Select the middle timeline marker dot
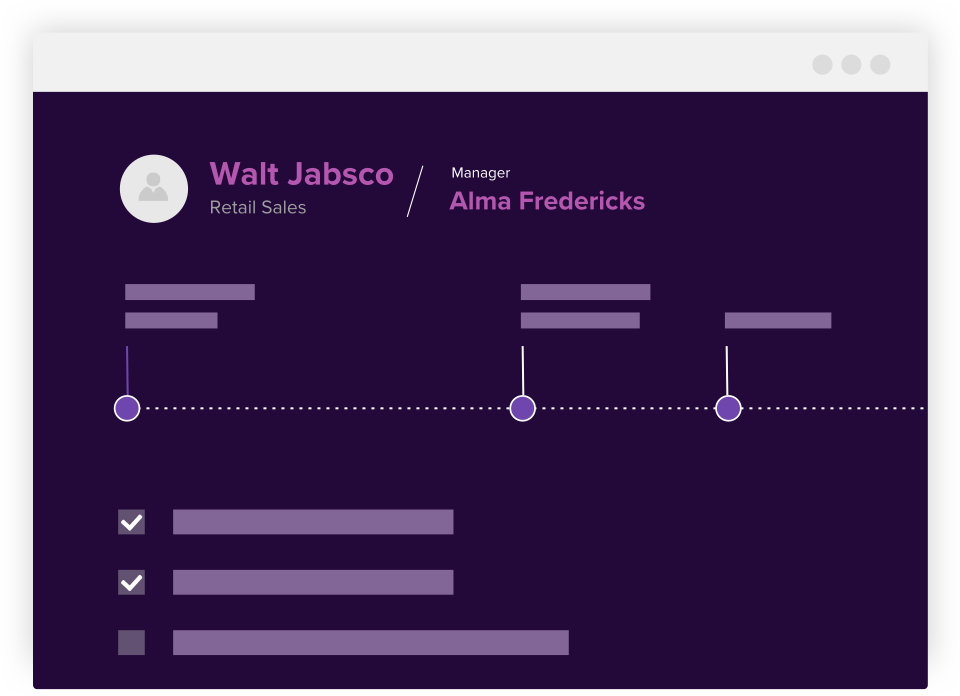Viewport: 960px width, 696px height. click(523, 408)
